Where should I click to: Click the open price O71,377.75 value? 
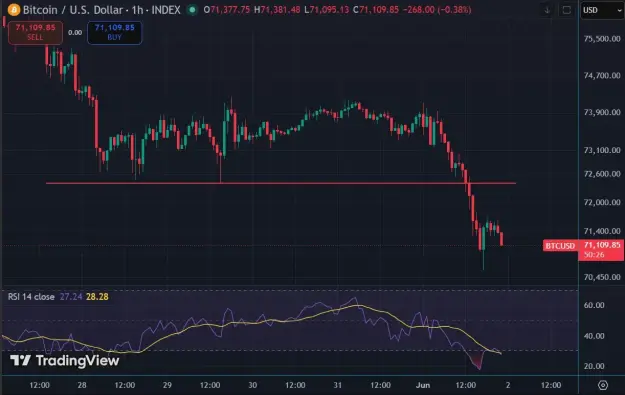click(x=226, y=10)
